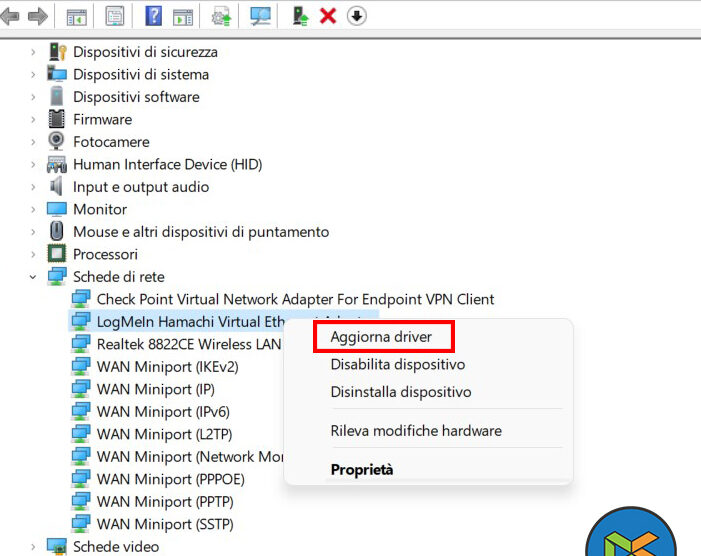Select Realtek 8822CE Wireless LAN adapter
Screen dimensions: 701x556
189,344
